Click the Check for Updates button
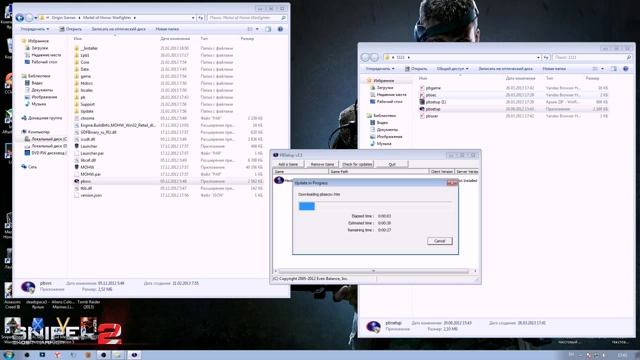 (x=357, y=164)
